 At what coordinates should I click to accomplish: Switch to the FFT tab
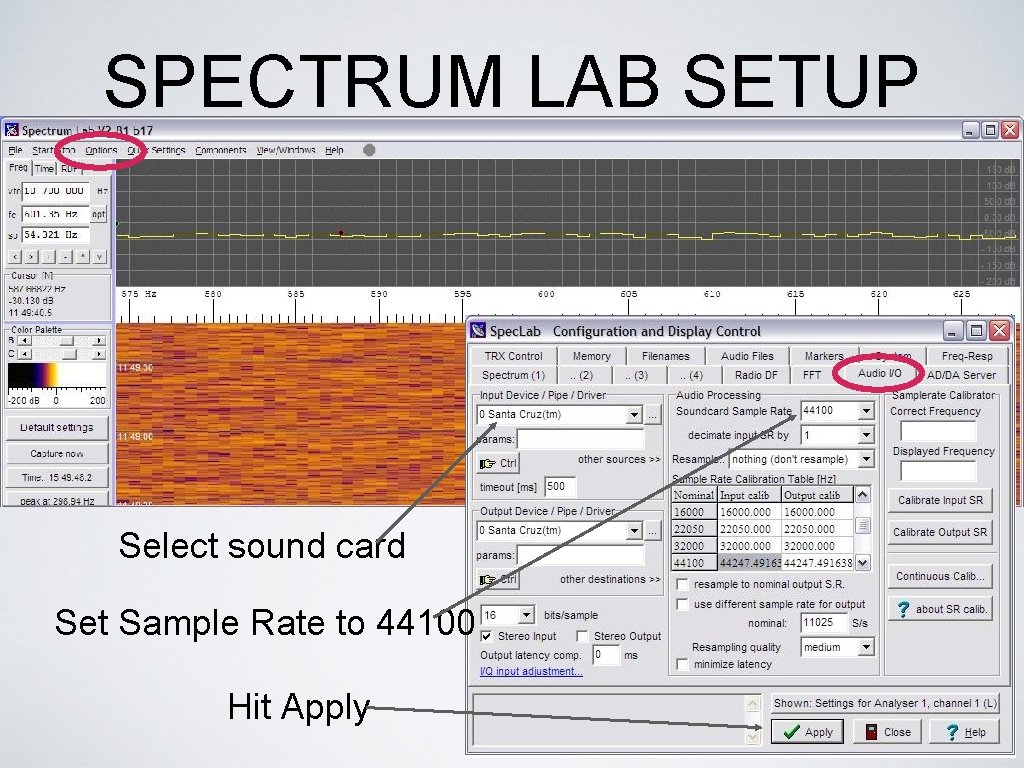tap(812, 375)
